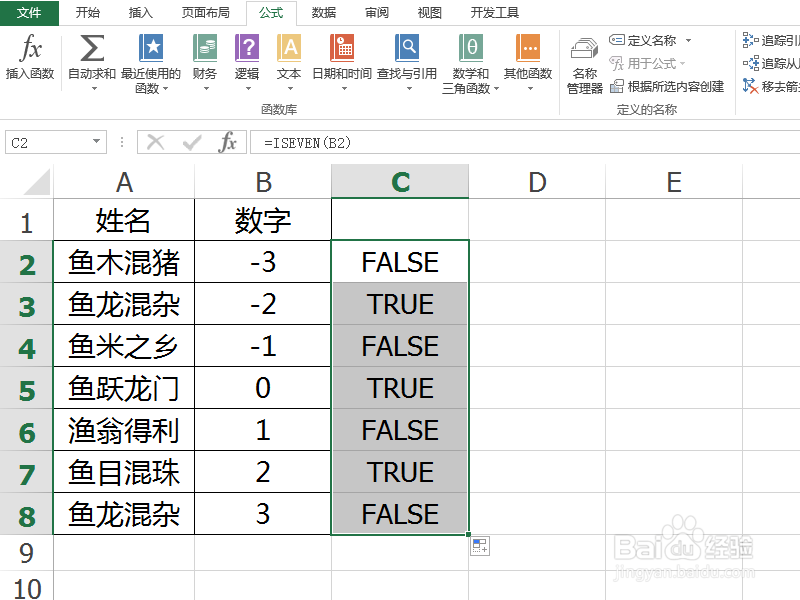The height and width of the screenshot is (600, 800).
Task: Select cell containing 鱼米之乡
Action: (124, 346)
